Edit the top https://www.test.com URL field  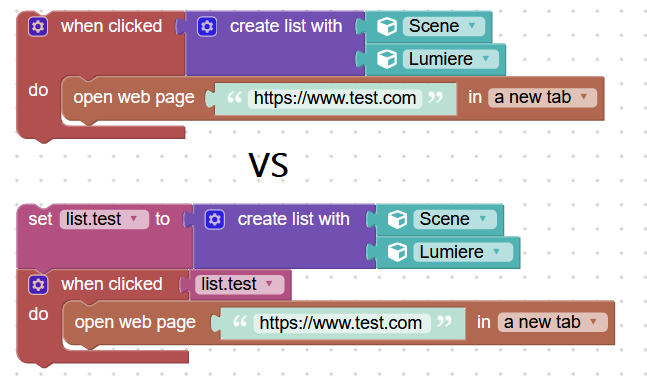(335, 99)
